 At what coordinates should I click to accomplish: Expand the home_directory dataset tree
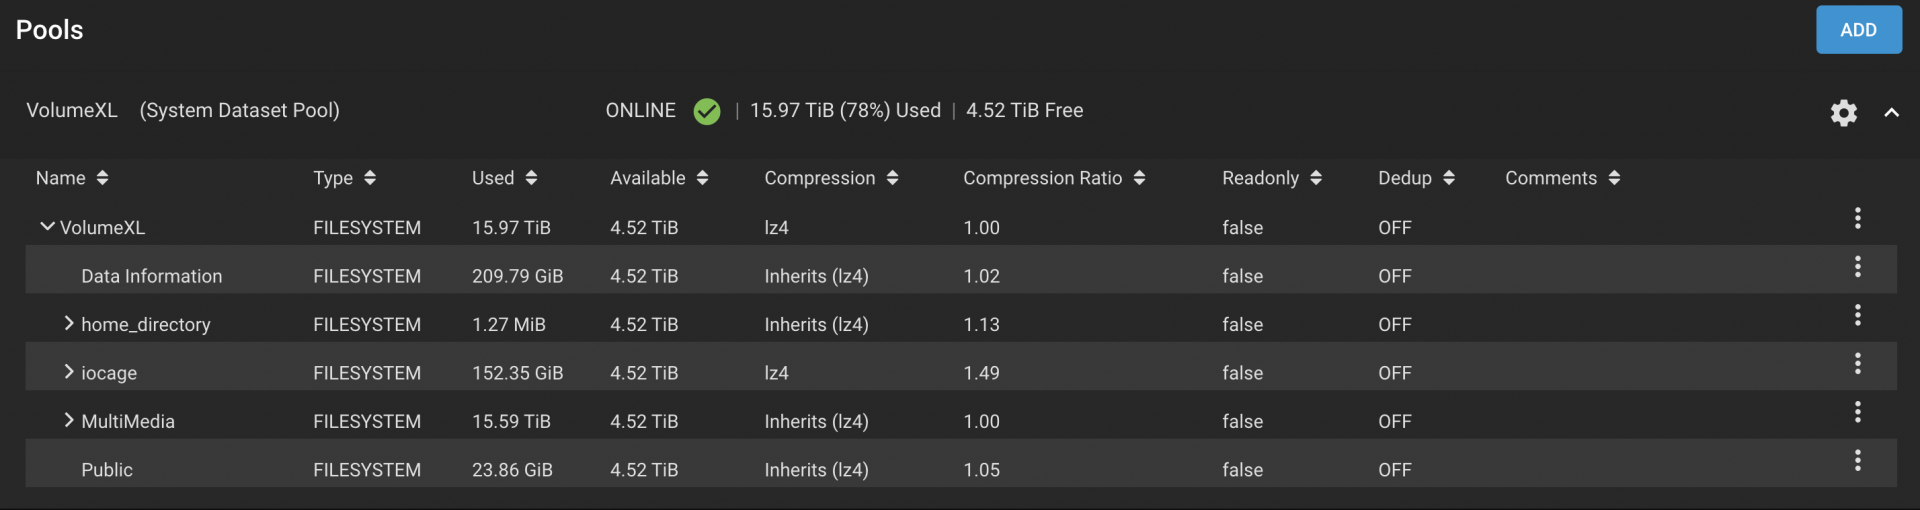click(68, 323)
